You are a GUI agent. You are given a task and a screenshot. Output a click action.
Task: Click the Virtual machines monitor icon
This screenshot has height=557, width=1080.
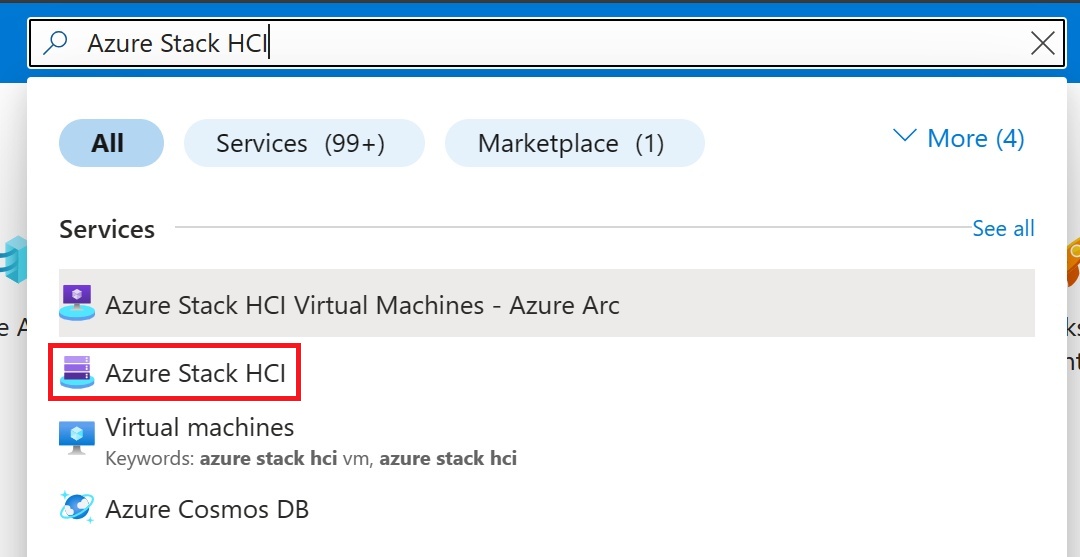coord(77,437)
